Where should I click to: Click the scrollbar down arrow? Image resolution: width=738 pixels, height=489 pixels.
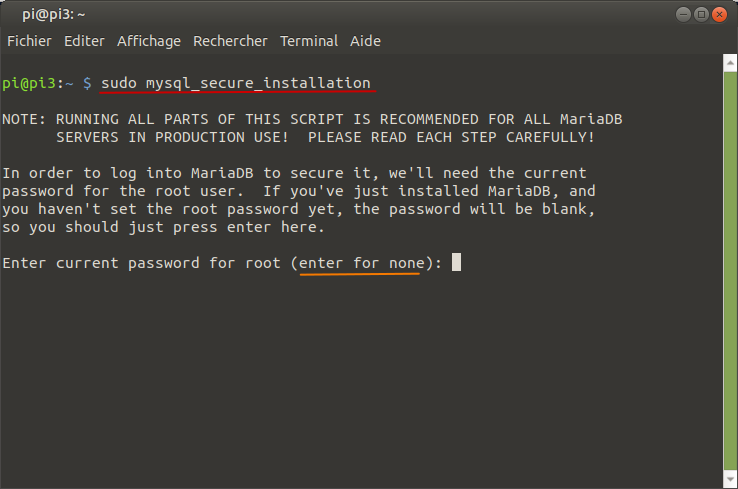[x=730, y=479]
